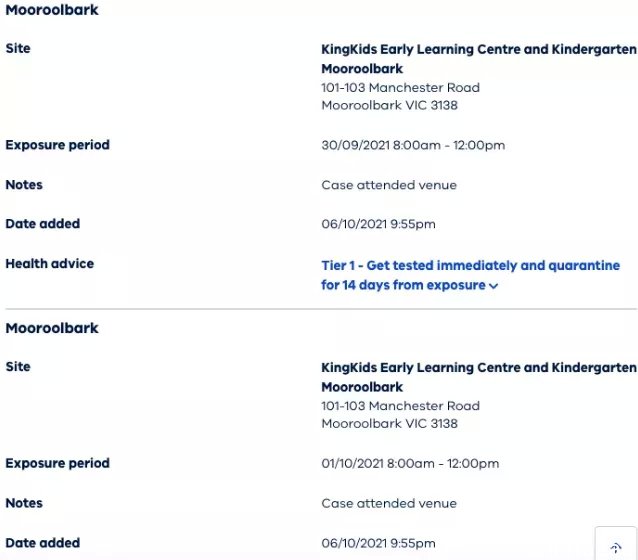Click the 'Exposure period' label in first listing
Screen dimensions: 638x560
57,145
